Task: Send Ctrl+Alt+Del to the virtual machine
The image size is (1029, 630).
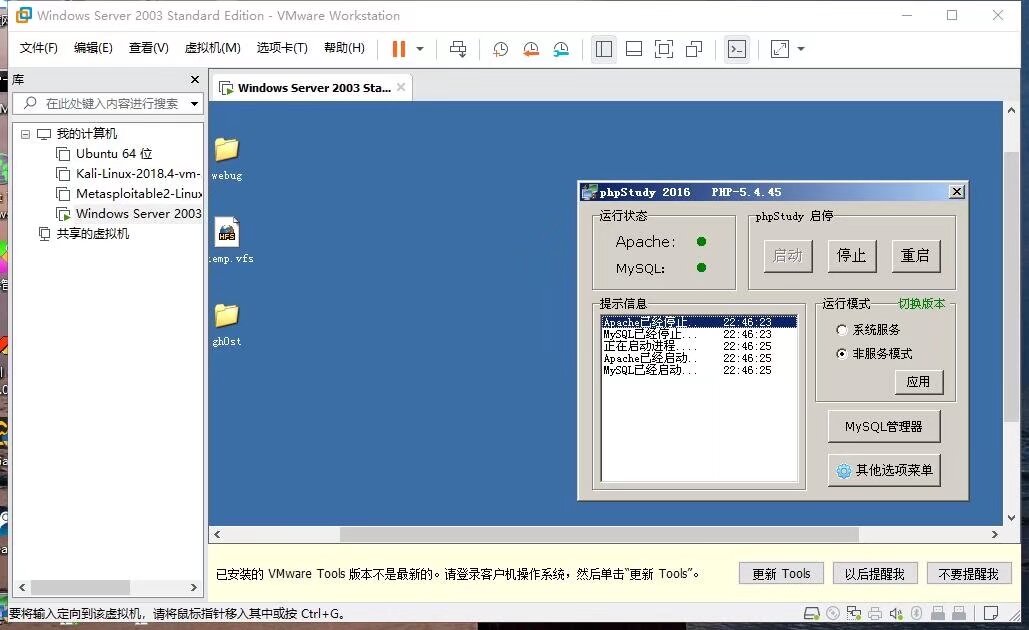Action: point(458,49)
